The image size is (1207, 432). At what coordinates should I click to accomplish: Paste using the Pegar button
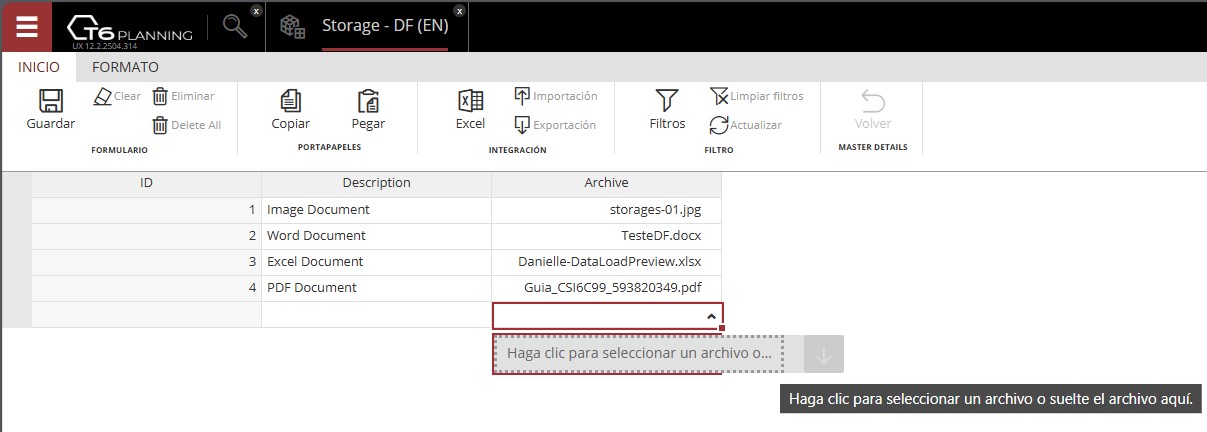(368, 110)
